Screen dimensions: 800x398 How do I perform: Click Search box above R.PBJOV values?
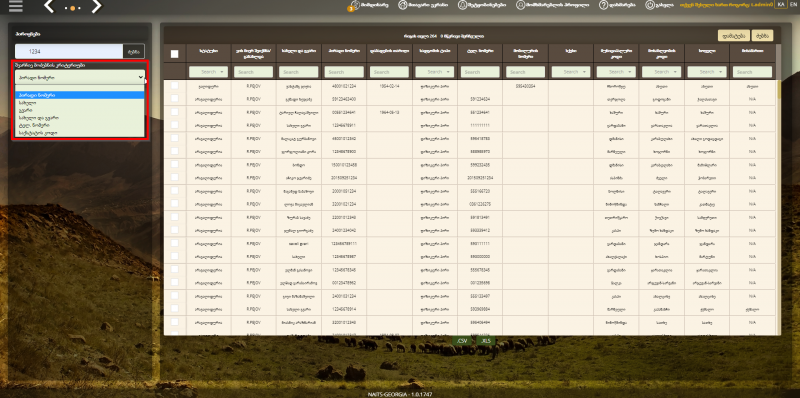point(254,72)
